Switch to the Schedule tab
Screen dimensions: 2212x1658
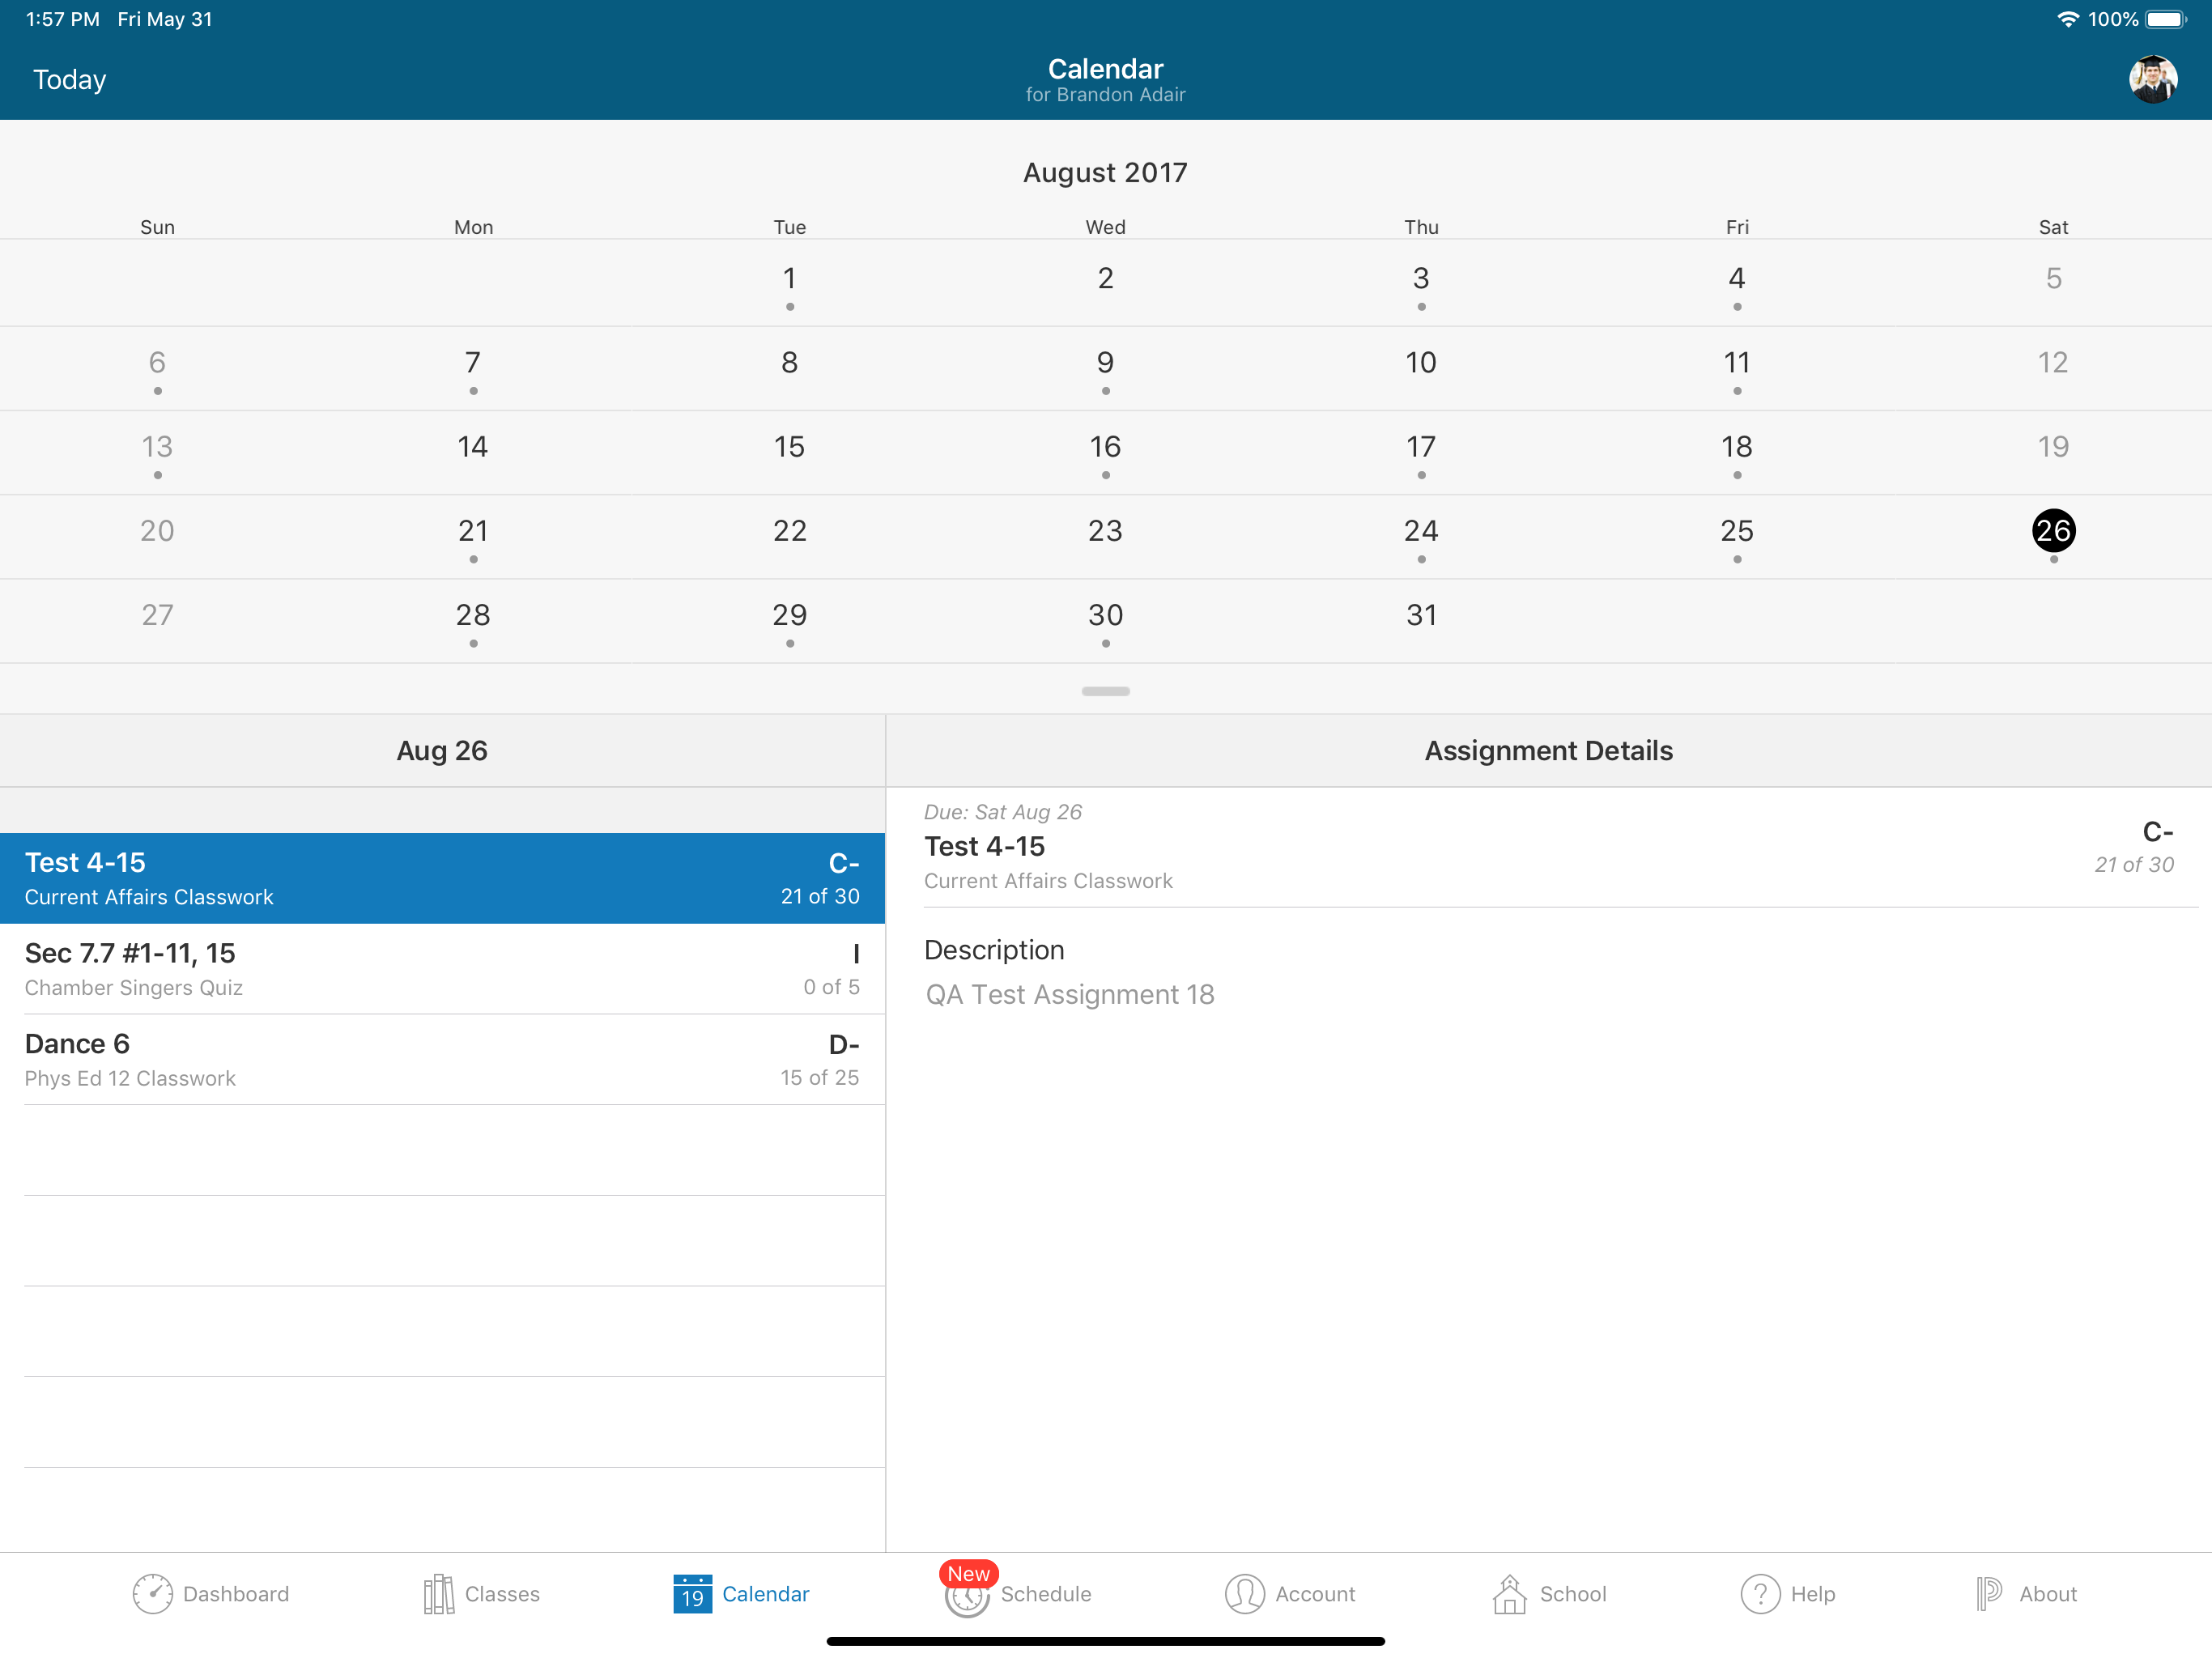pyautogui.click(x=1018, y=1594)
